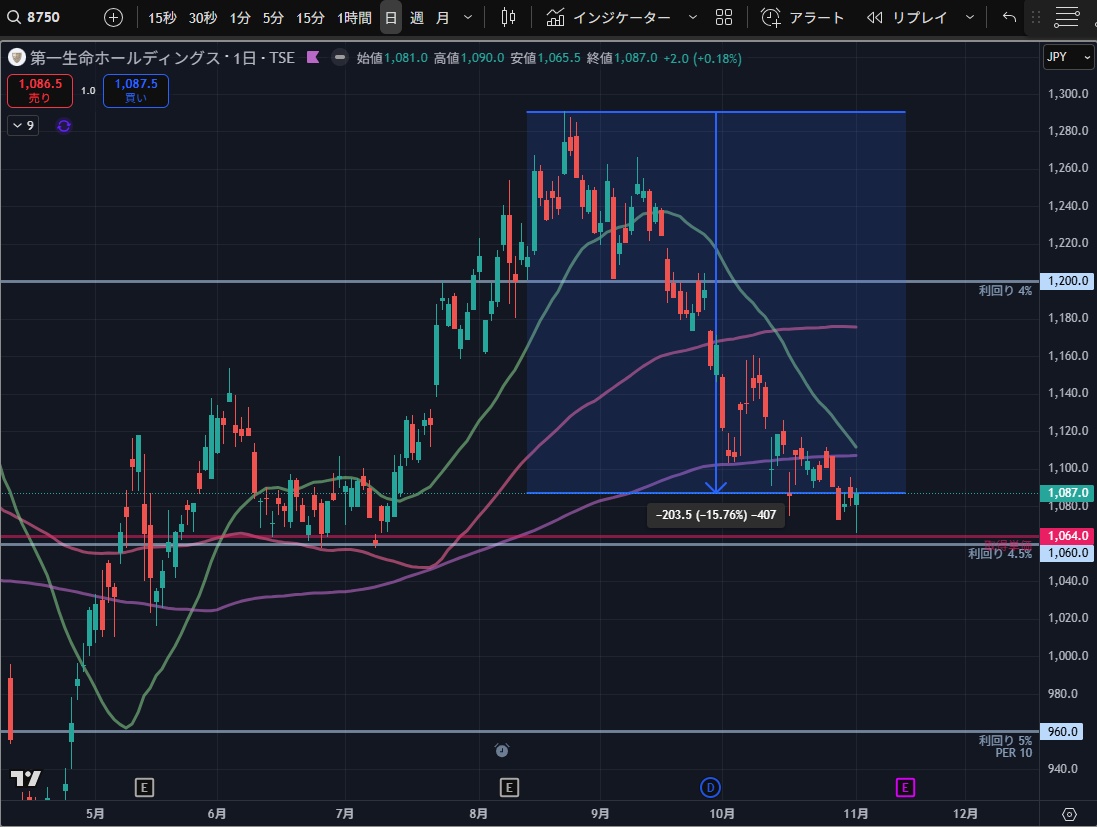Click the add symbol plus icon
Image resolution: width=1097 pixels, height=827 pixels.
point(113,17)
